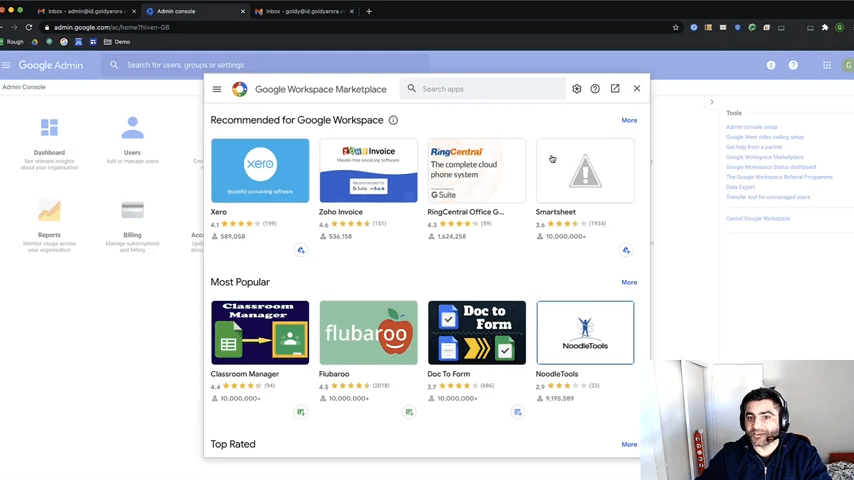The image size is (854, 480).
Task: Click the Admin Console breadcrumb
Action: [24, 87]
